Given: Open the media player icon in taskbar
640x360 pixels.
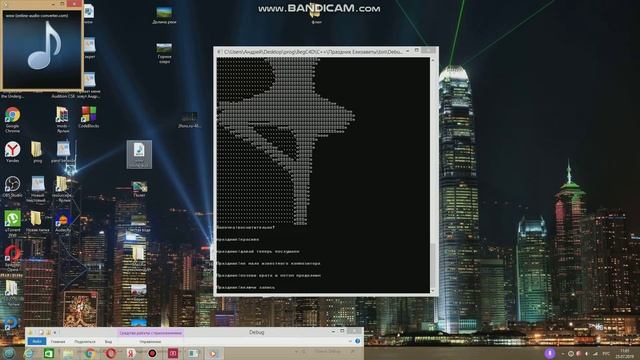Looking at the screenshot, I should pos(213,353).
